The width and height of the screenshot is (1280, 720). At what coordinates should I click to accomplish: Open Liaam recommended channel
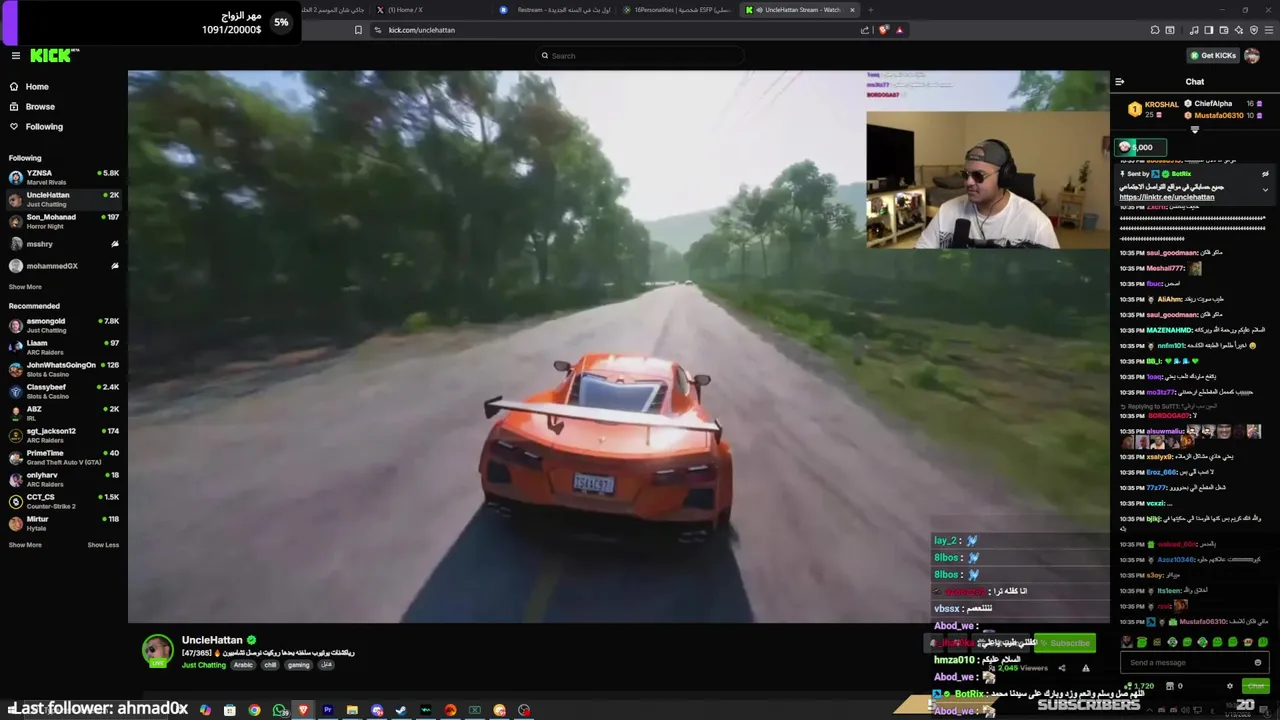tap(64, 347)
